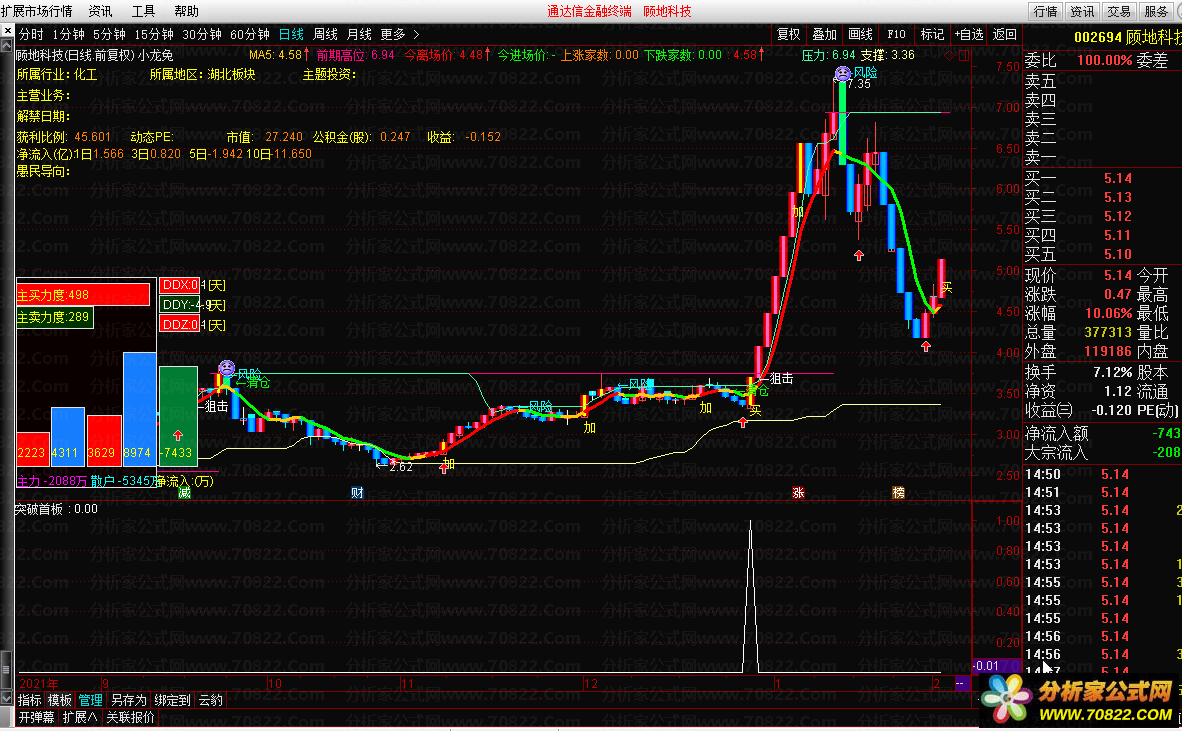Toggle 开弹幕 bullet comments on
Screen dimensions: 1182x731
[x=37, y=717]
